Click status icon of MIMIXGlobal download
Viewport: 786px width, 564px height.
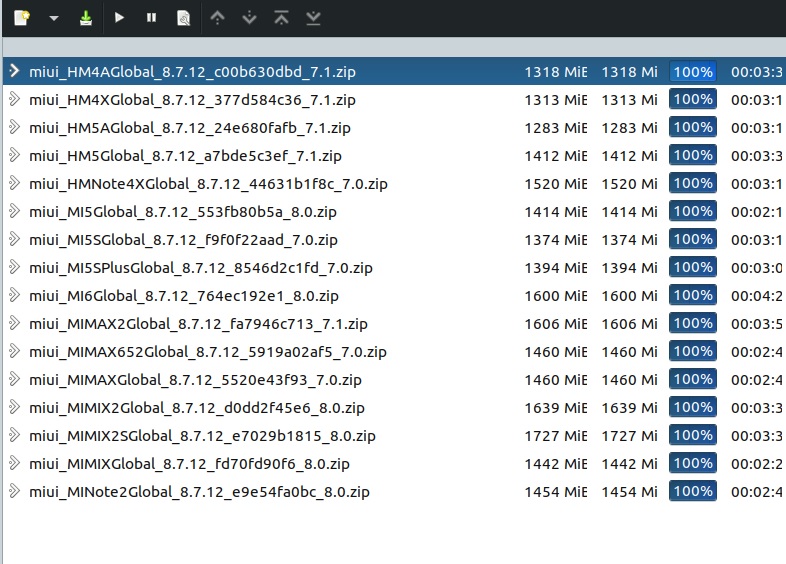coord(15,464)
